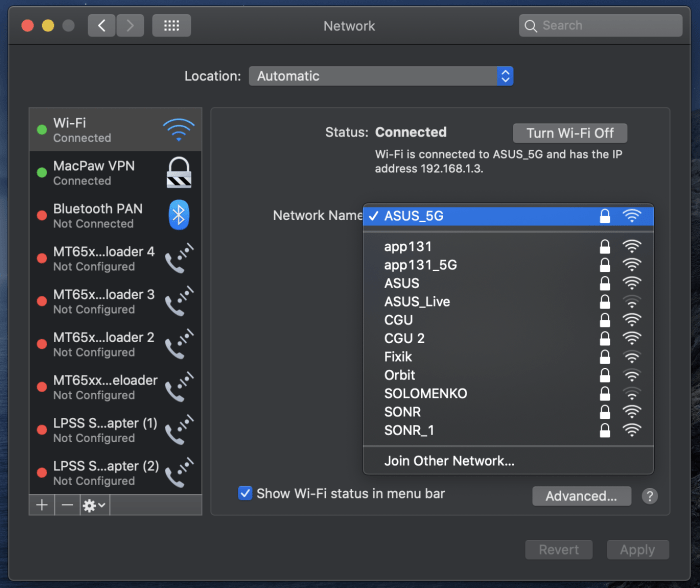Select MT65x...loader 3 service
700x588 pixels.
click(x=115, y=301)
